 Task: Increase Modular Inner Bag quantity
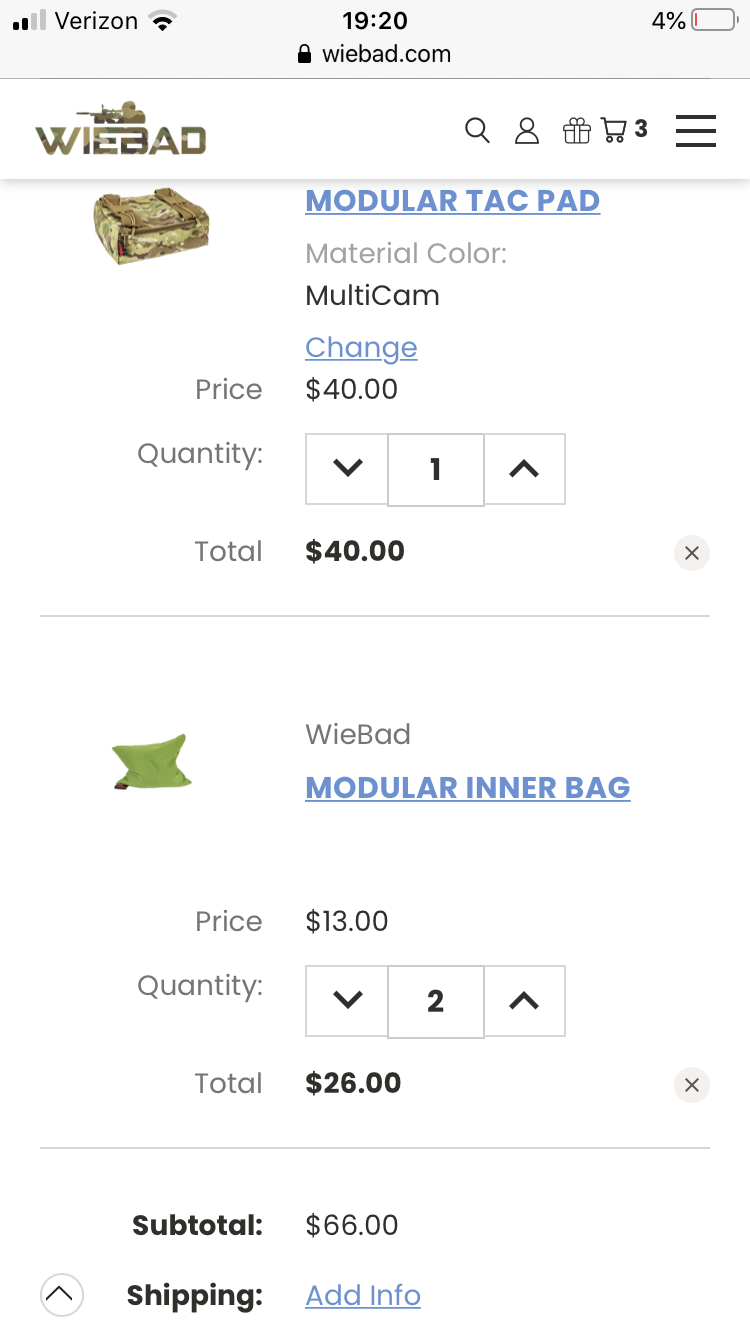(x=525, y=1001)
